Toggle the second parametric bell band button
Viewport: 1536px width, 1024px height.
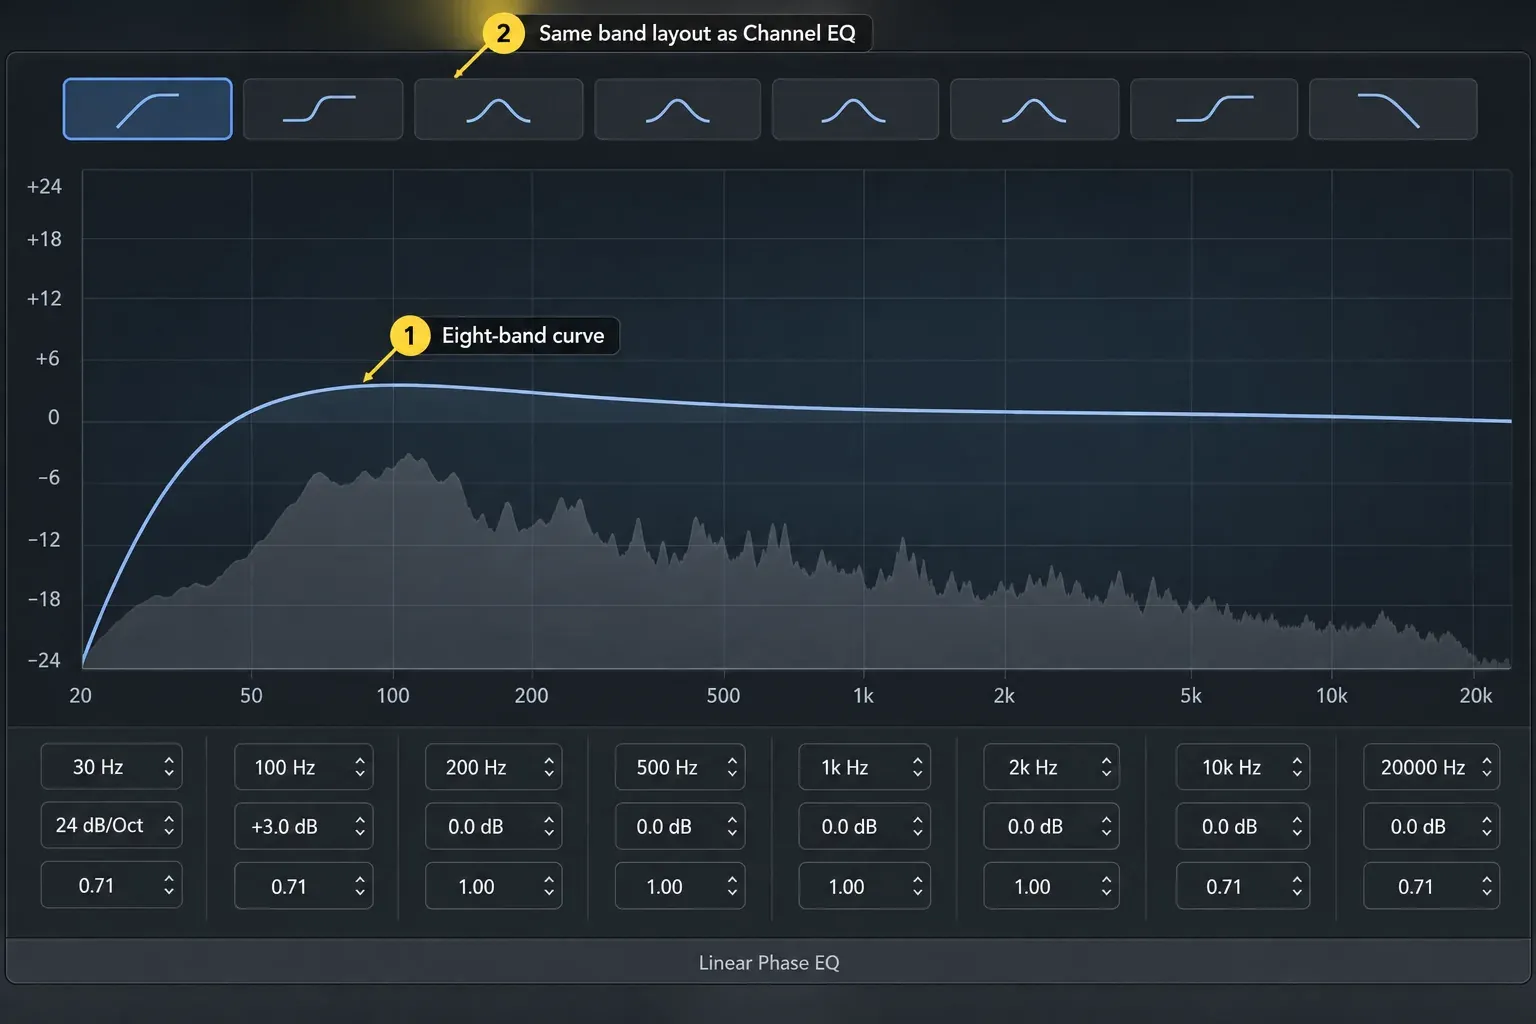(678, 109)
